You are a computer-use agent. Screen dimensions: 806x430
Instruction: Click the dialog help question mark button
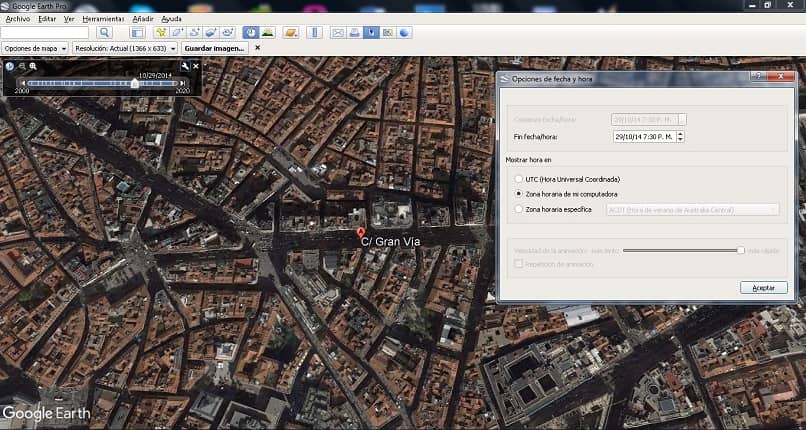(758, 76)
